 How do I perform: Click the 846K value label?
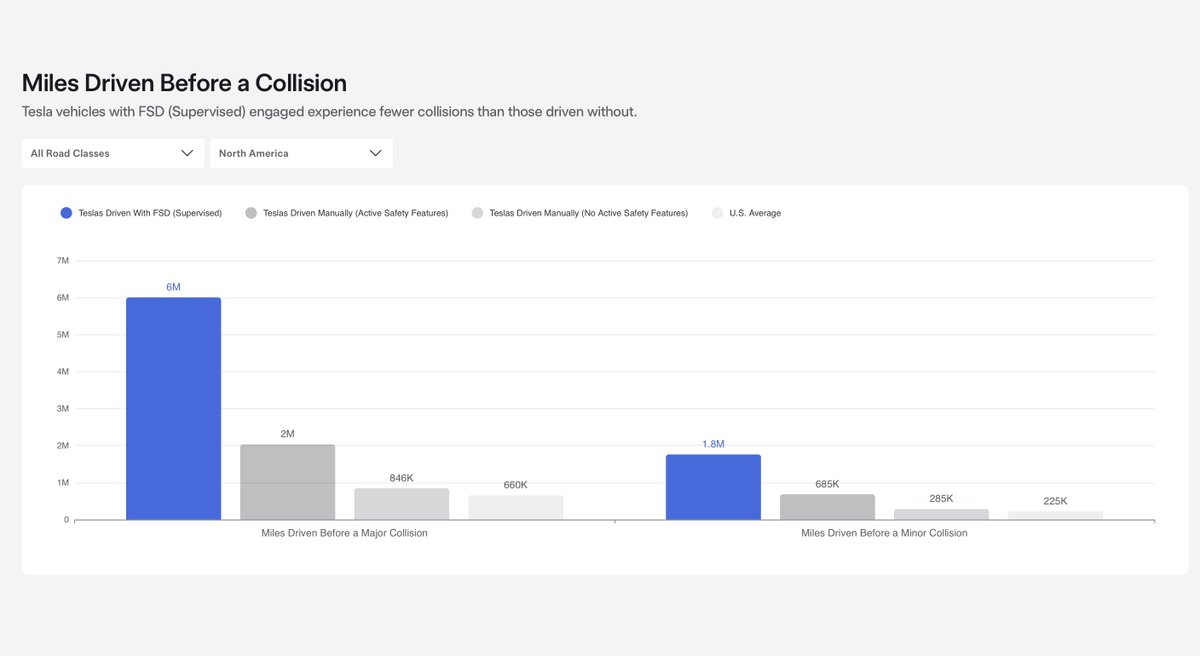[x=401, y=478]
